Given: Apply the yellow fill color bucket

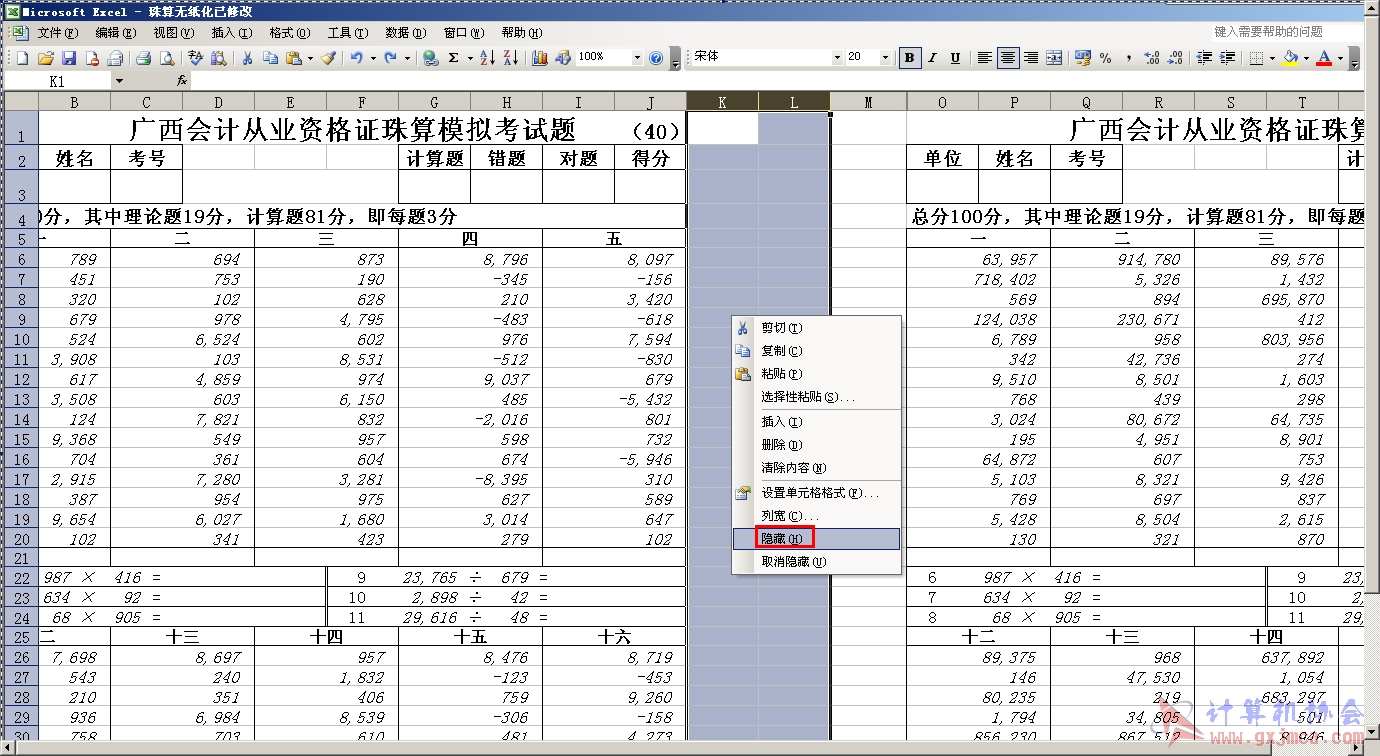Looking at the screenshot, I should coord(1290,58).
